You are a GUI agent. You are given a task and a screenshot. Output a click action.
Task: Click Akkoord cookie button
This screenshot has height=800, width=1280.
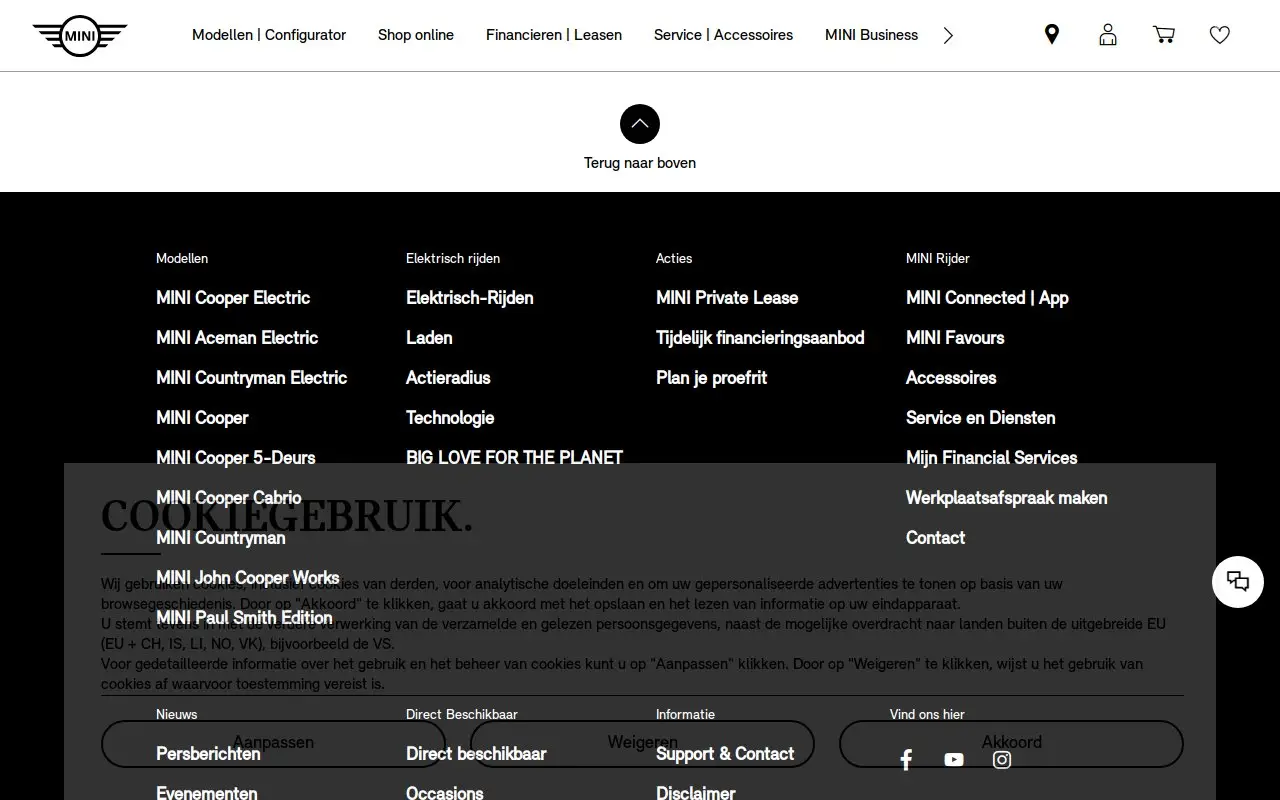(1011, 743)
